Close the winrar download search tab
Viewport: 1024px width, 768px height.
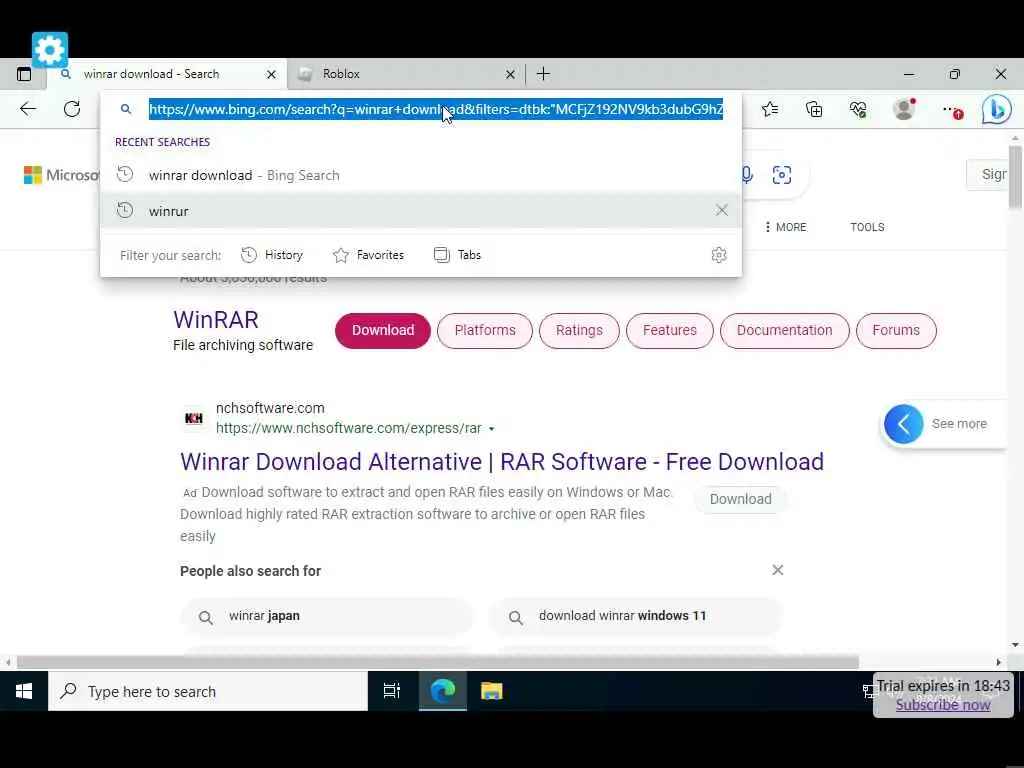click(271, 74)
